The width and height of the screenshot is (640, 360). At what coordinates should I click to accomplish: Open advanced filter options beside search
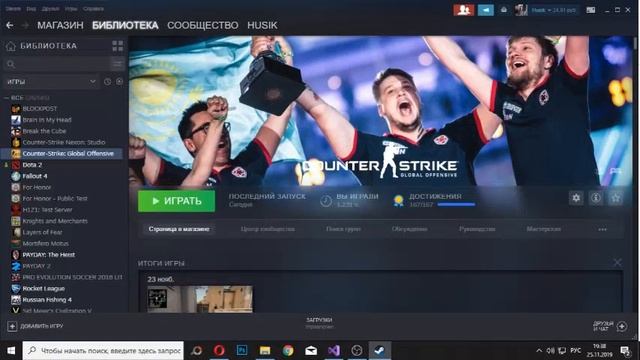tap(118, 64)
